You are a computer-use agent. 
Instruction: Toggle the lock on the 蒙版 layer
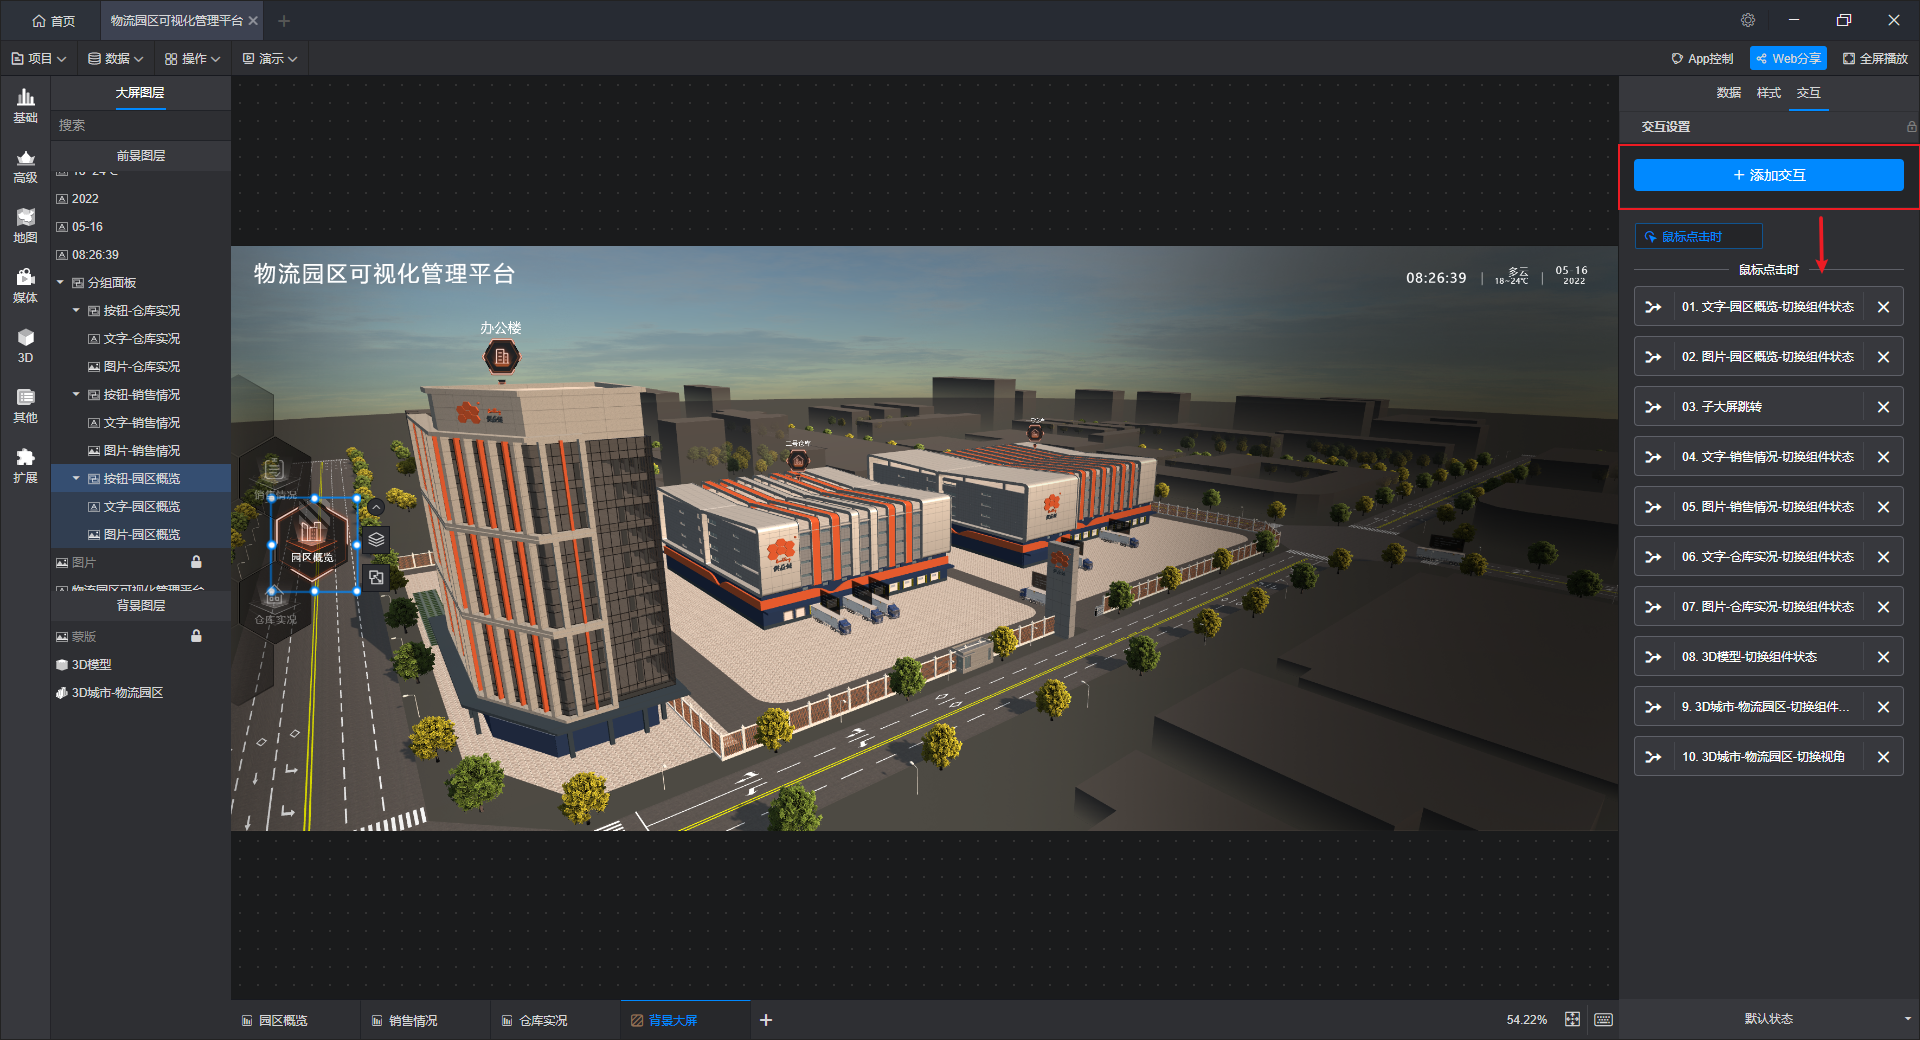pyautogui.click(x=196, y=636)
